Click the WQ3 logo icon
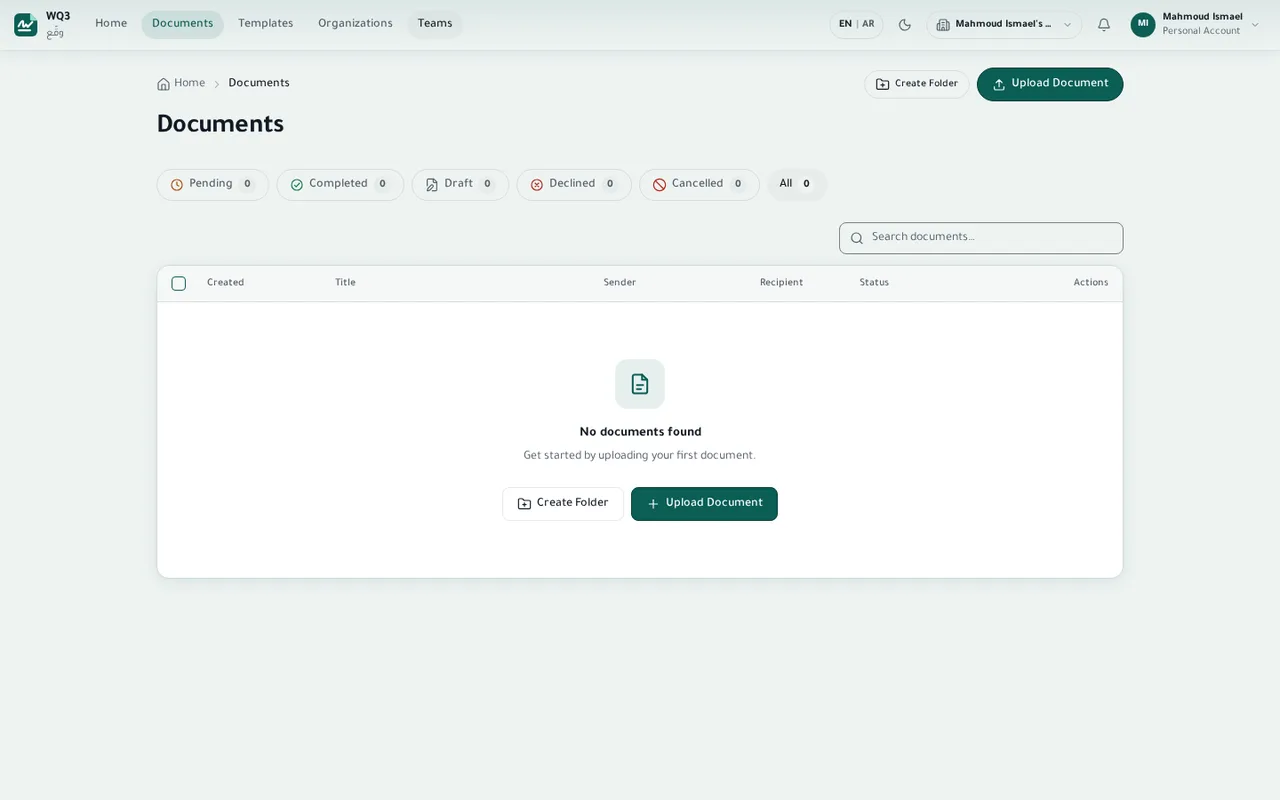The height and width of the screenshot is (800, 1280). coord(26,25)
